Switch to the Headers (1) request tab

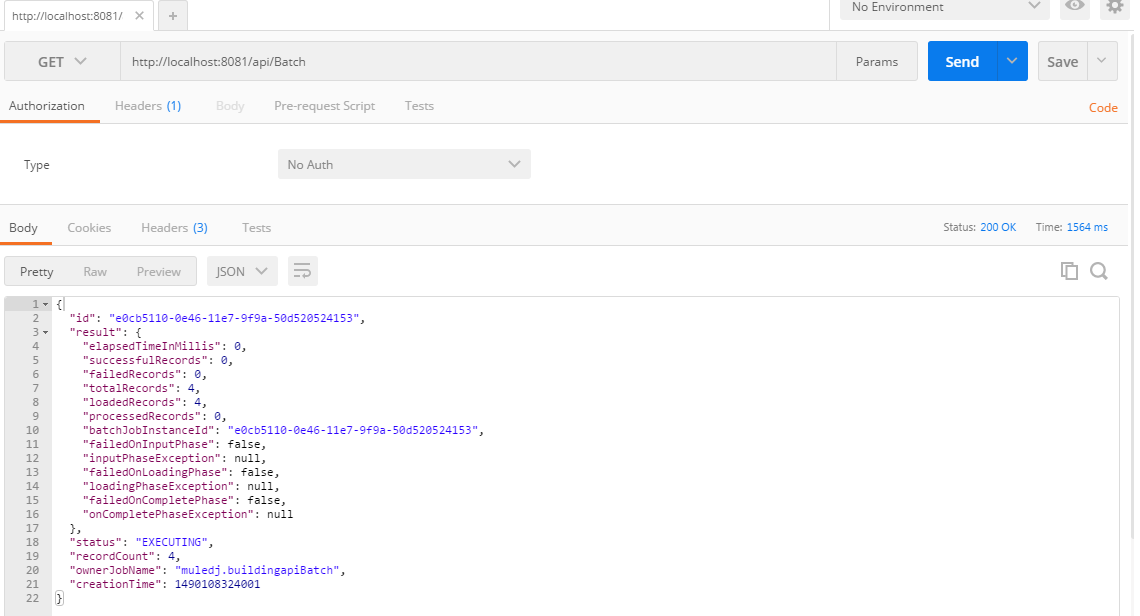pyautogui.click(x=147, y=105)
